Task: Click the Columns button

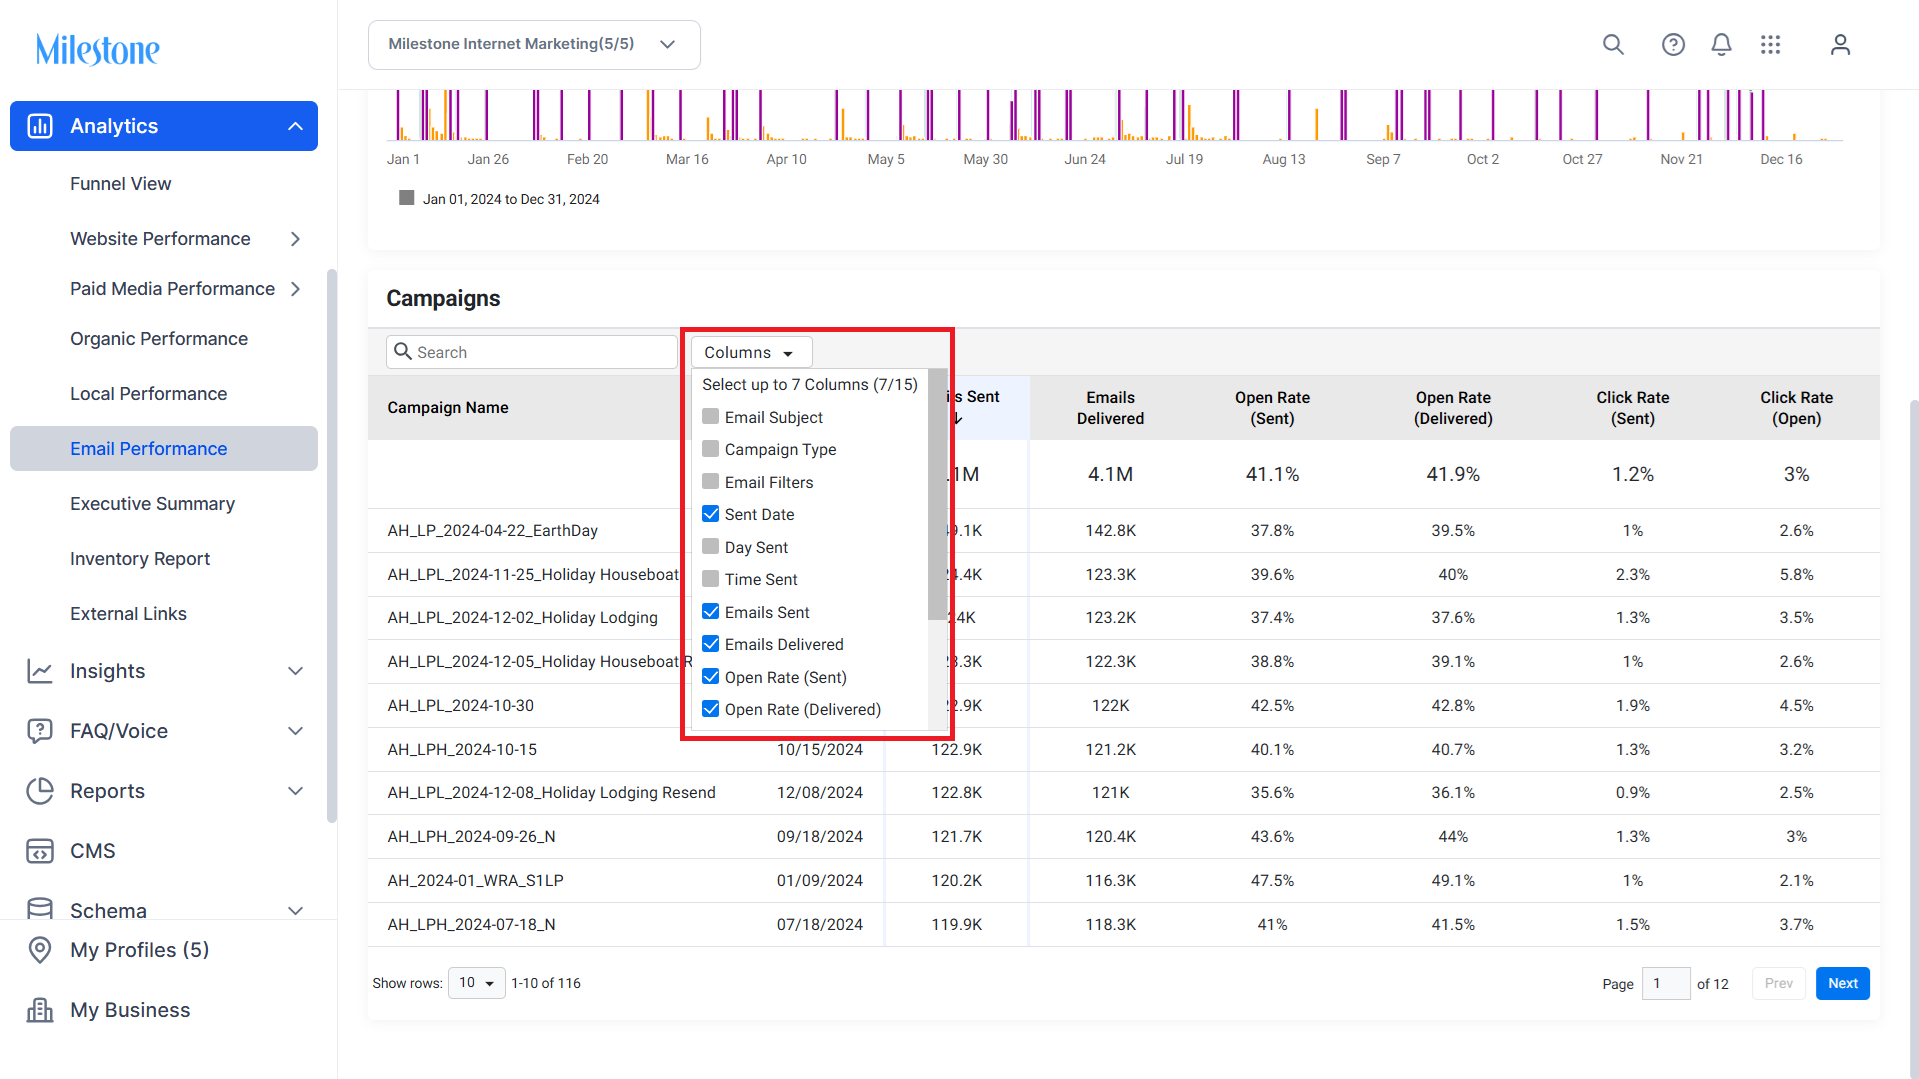Action: [751, 352]
